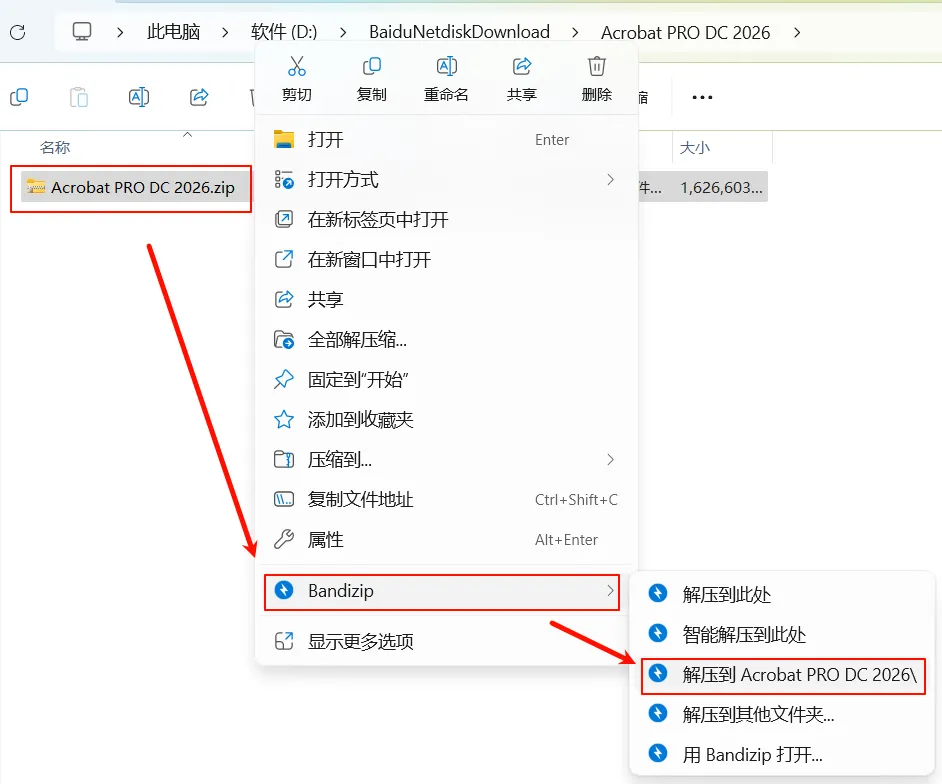The width and height of the screenshot is (942, 784).
Task: Click the copy icon in Explorer toolbar
Action: (x=19, y=97)
